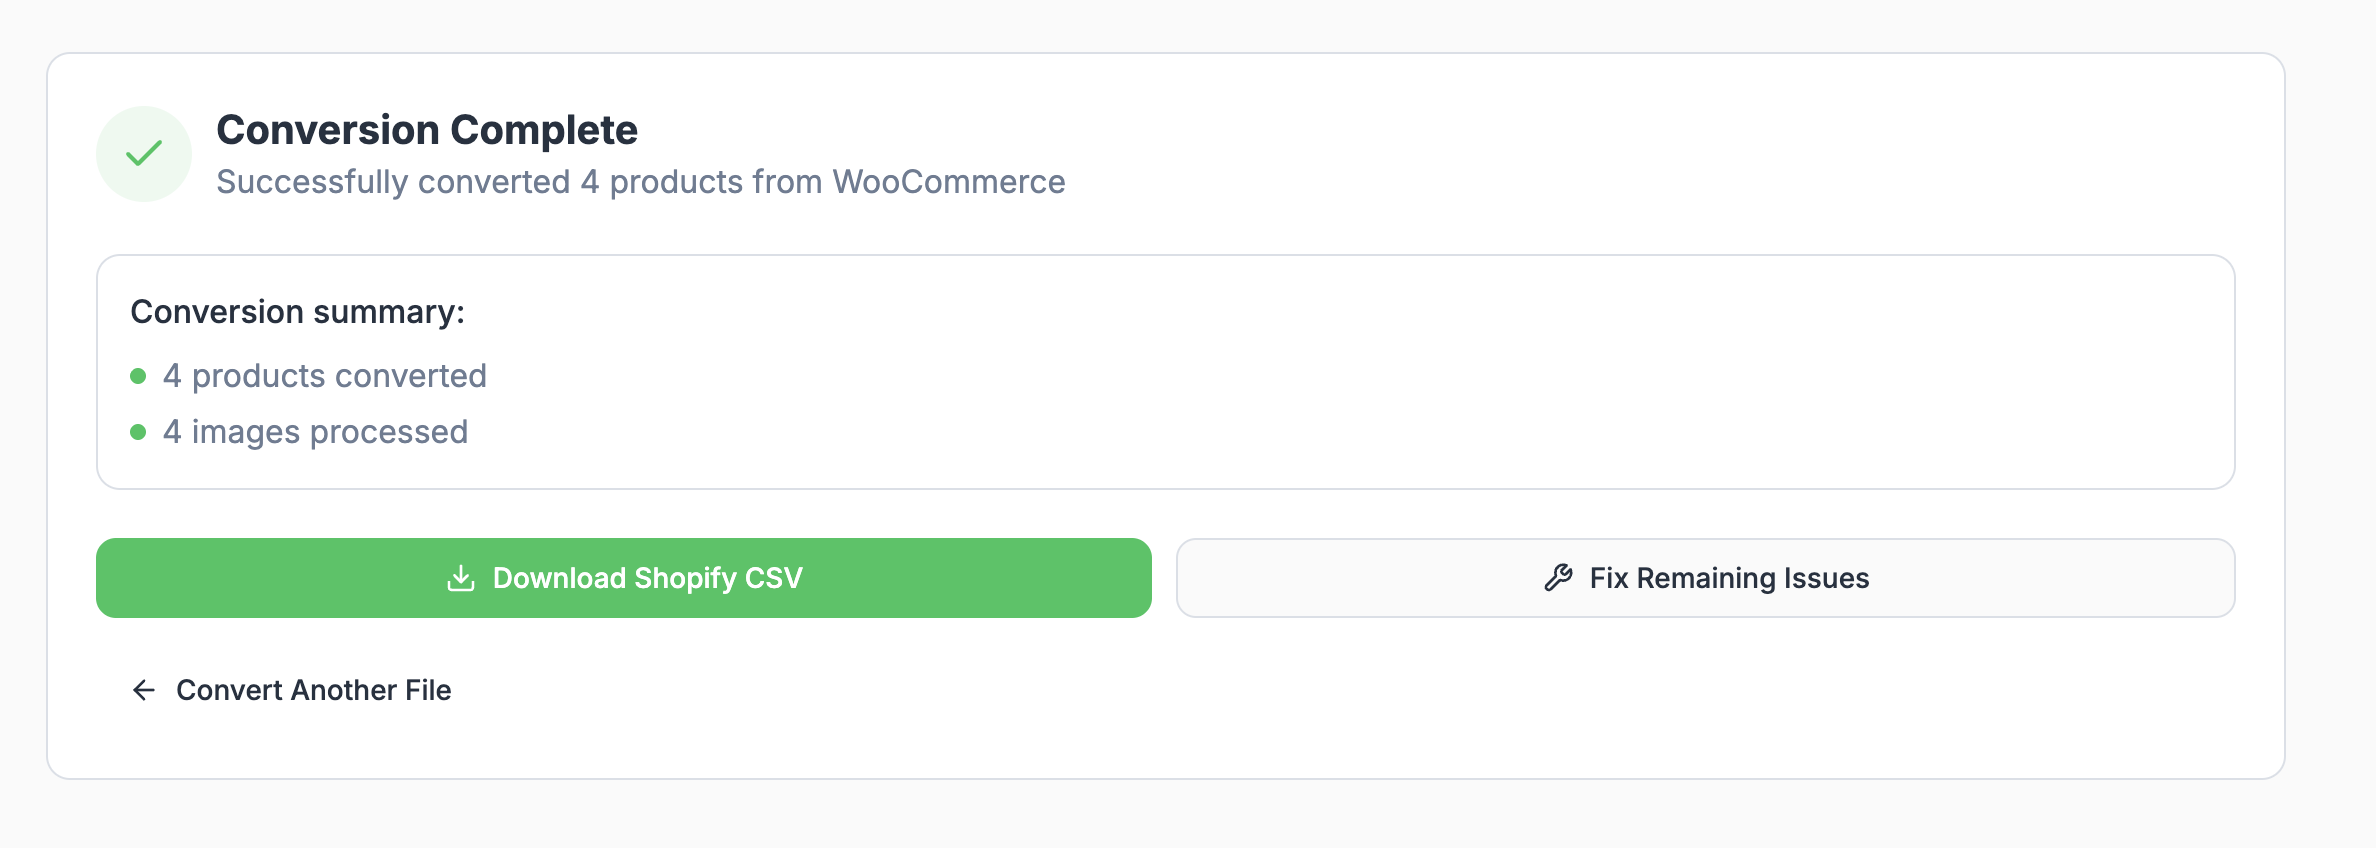Click the circular green badge at top left

144,153
